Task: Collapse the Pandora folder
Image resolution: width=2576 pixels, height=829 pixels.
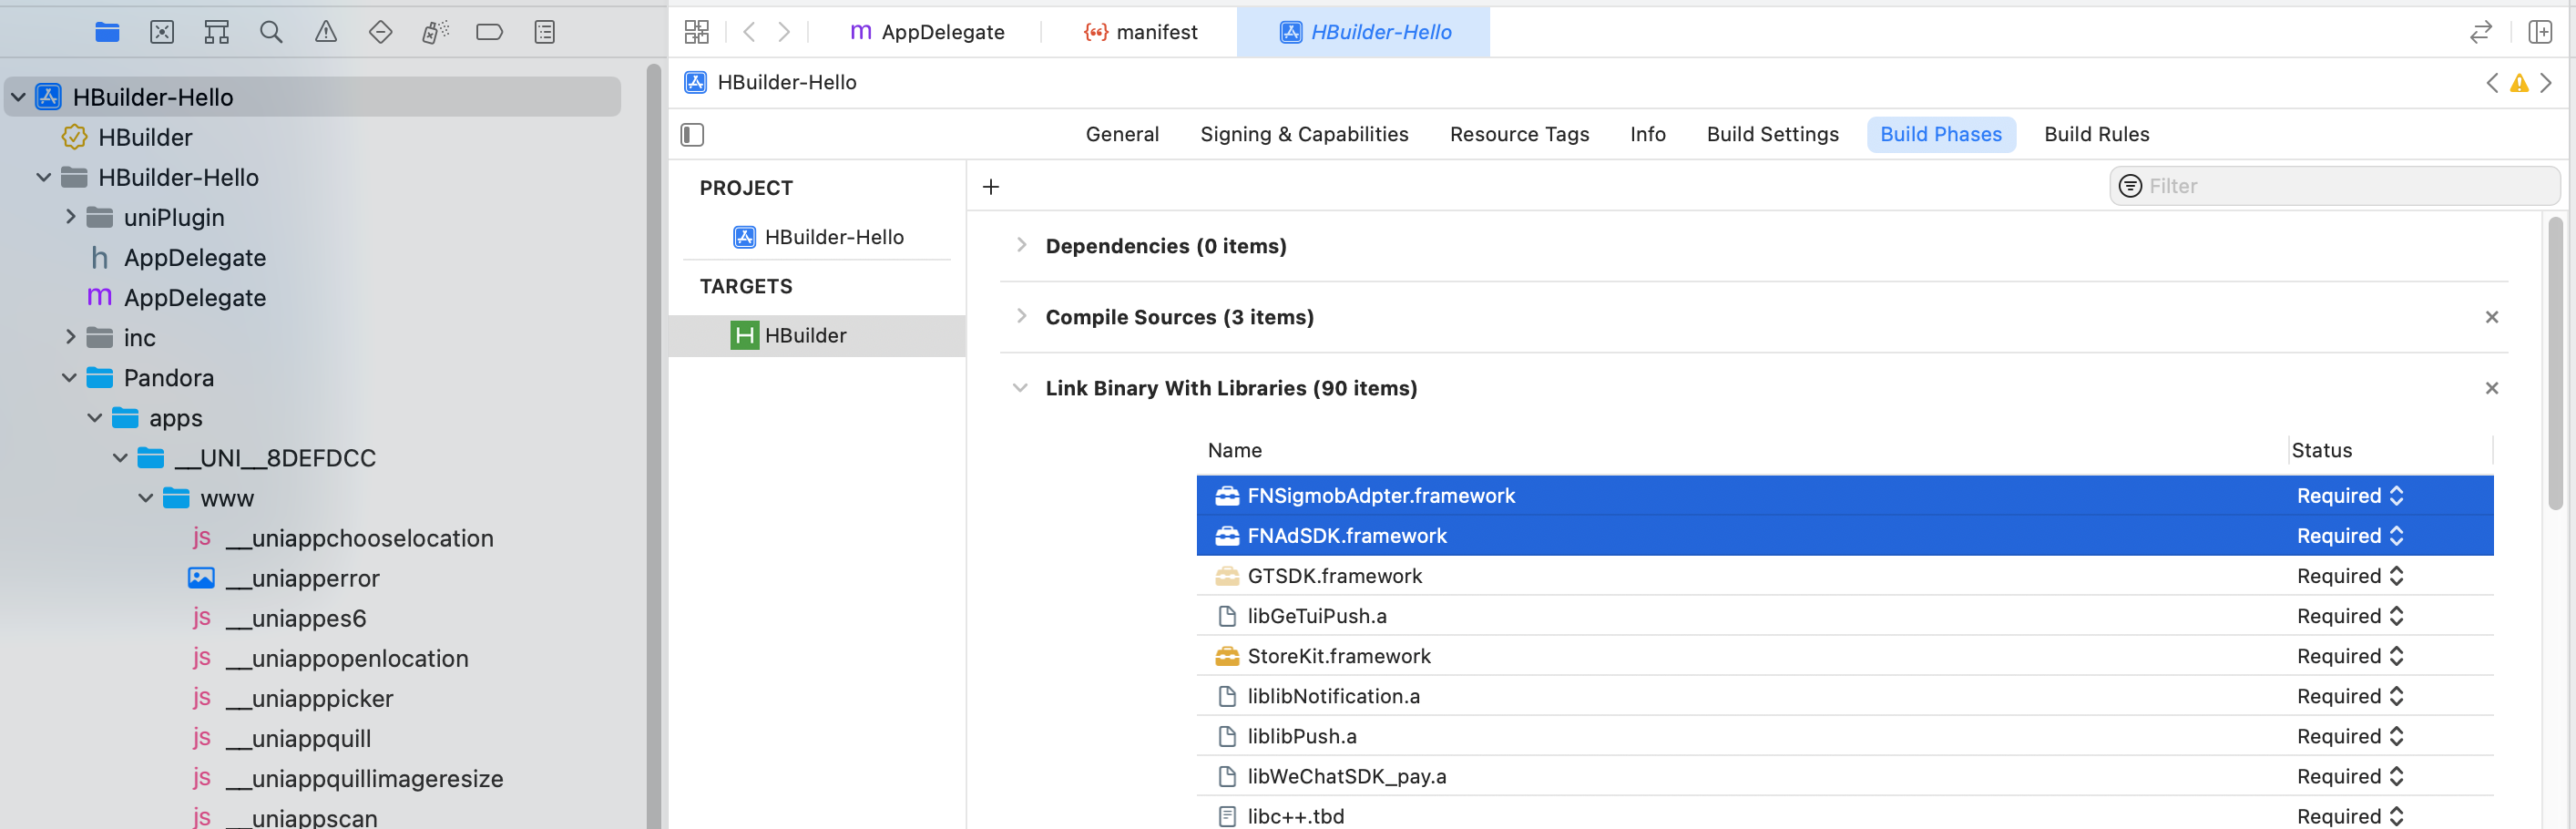Action: pyautogui.click(x=69, y=378)
